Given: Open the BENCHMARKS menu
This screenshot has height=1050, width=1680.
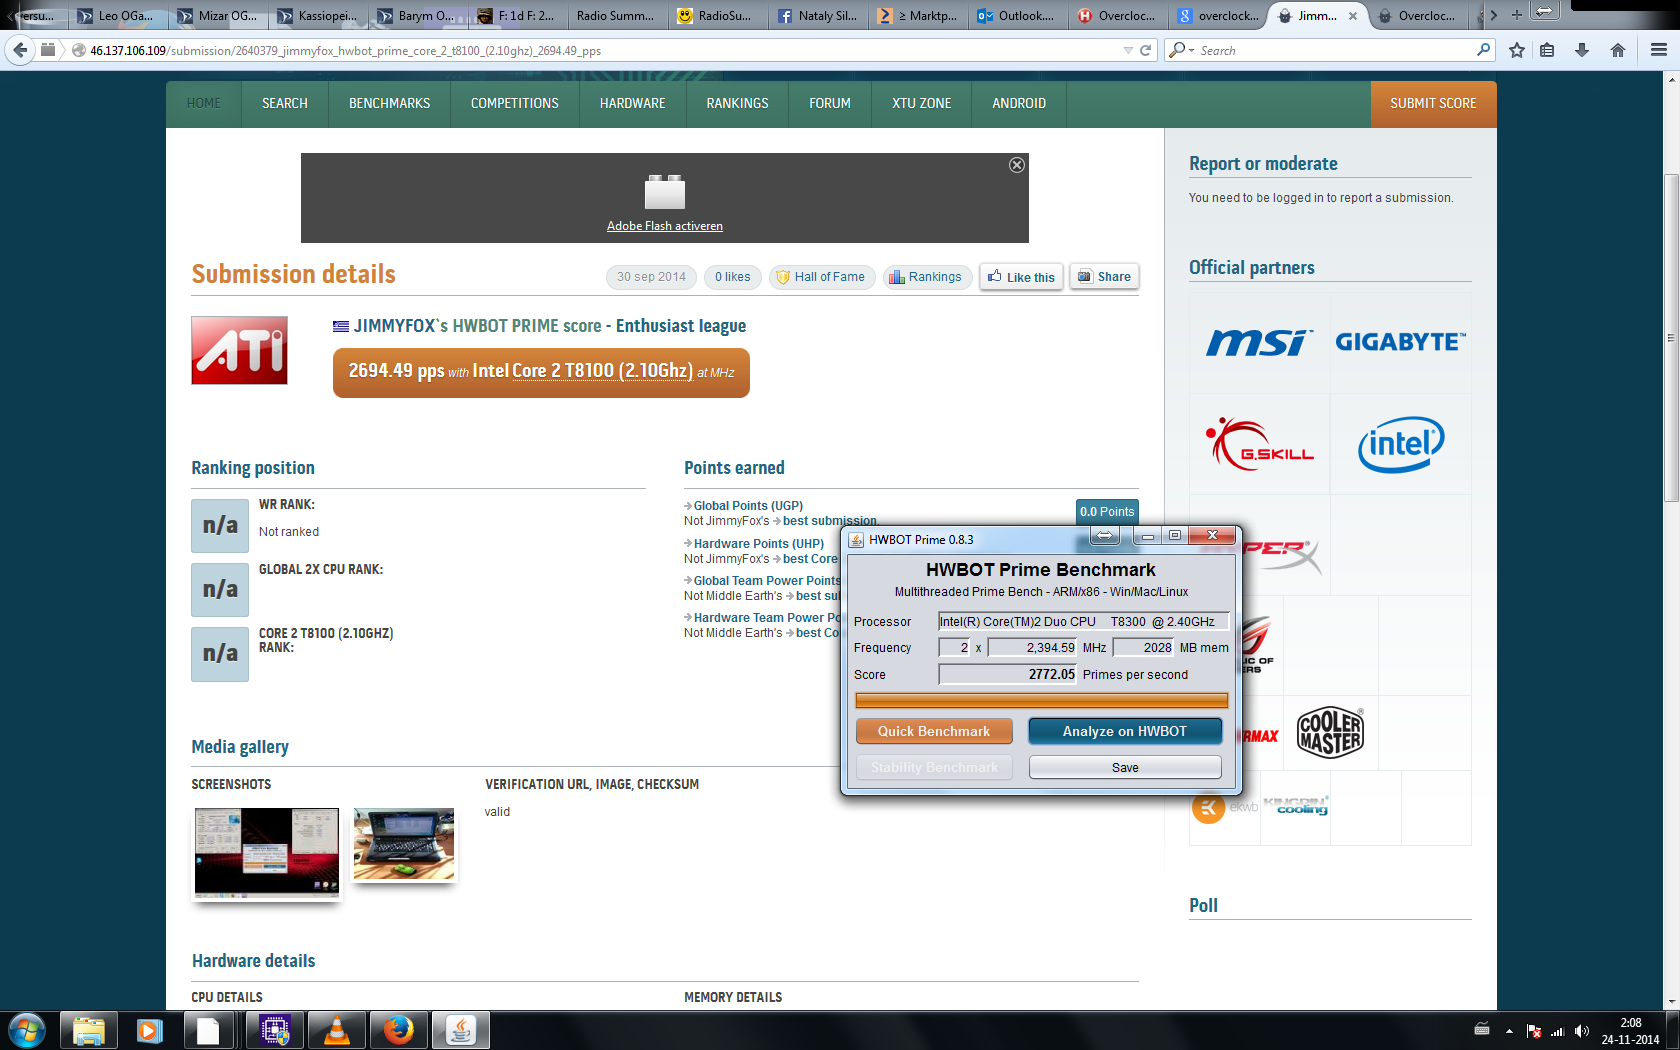Looking at the screenshot, I should coord(390,104).
